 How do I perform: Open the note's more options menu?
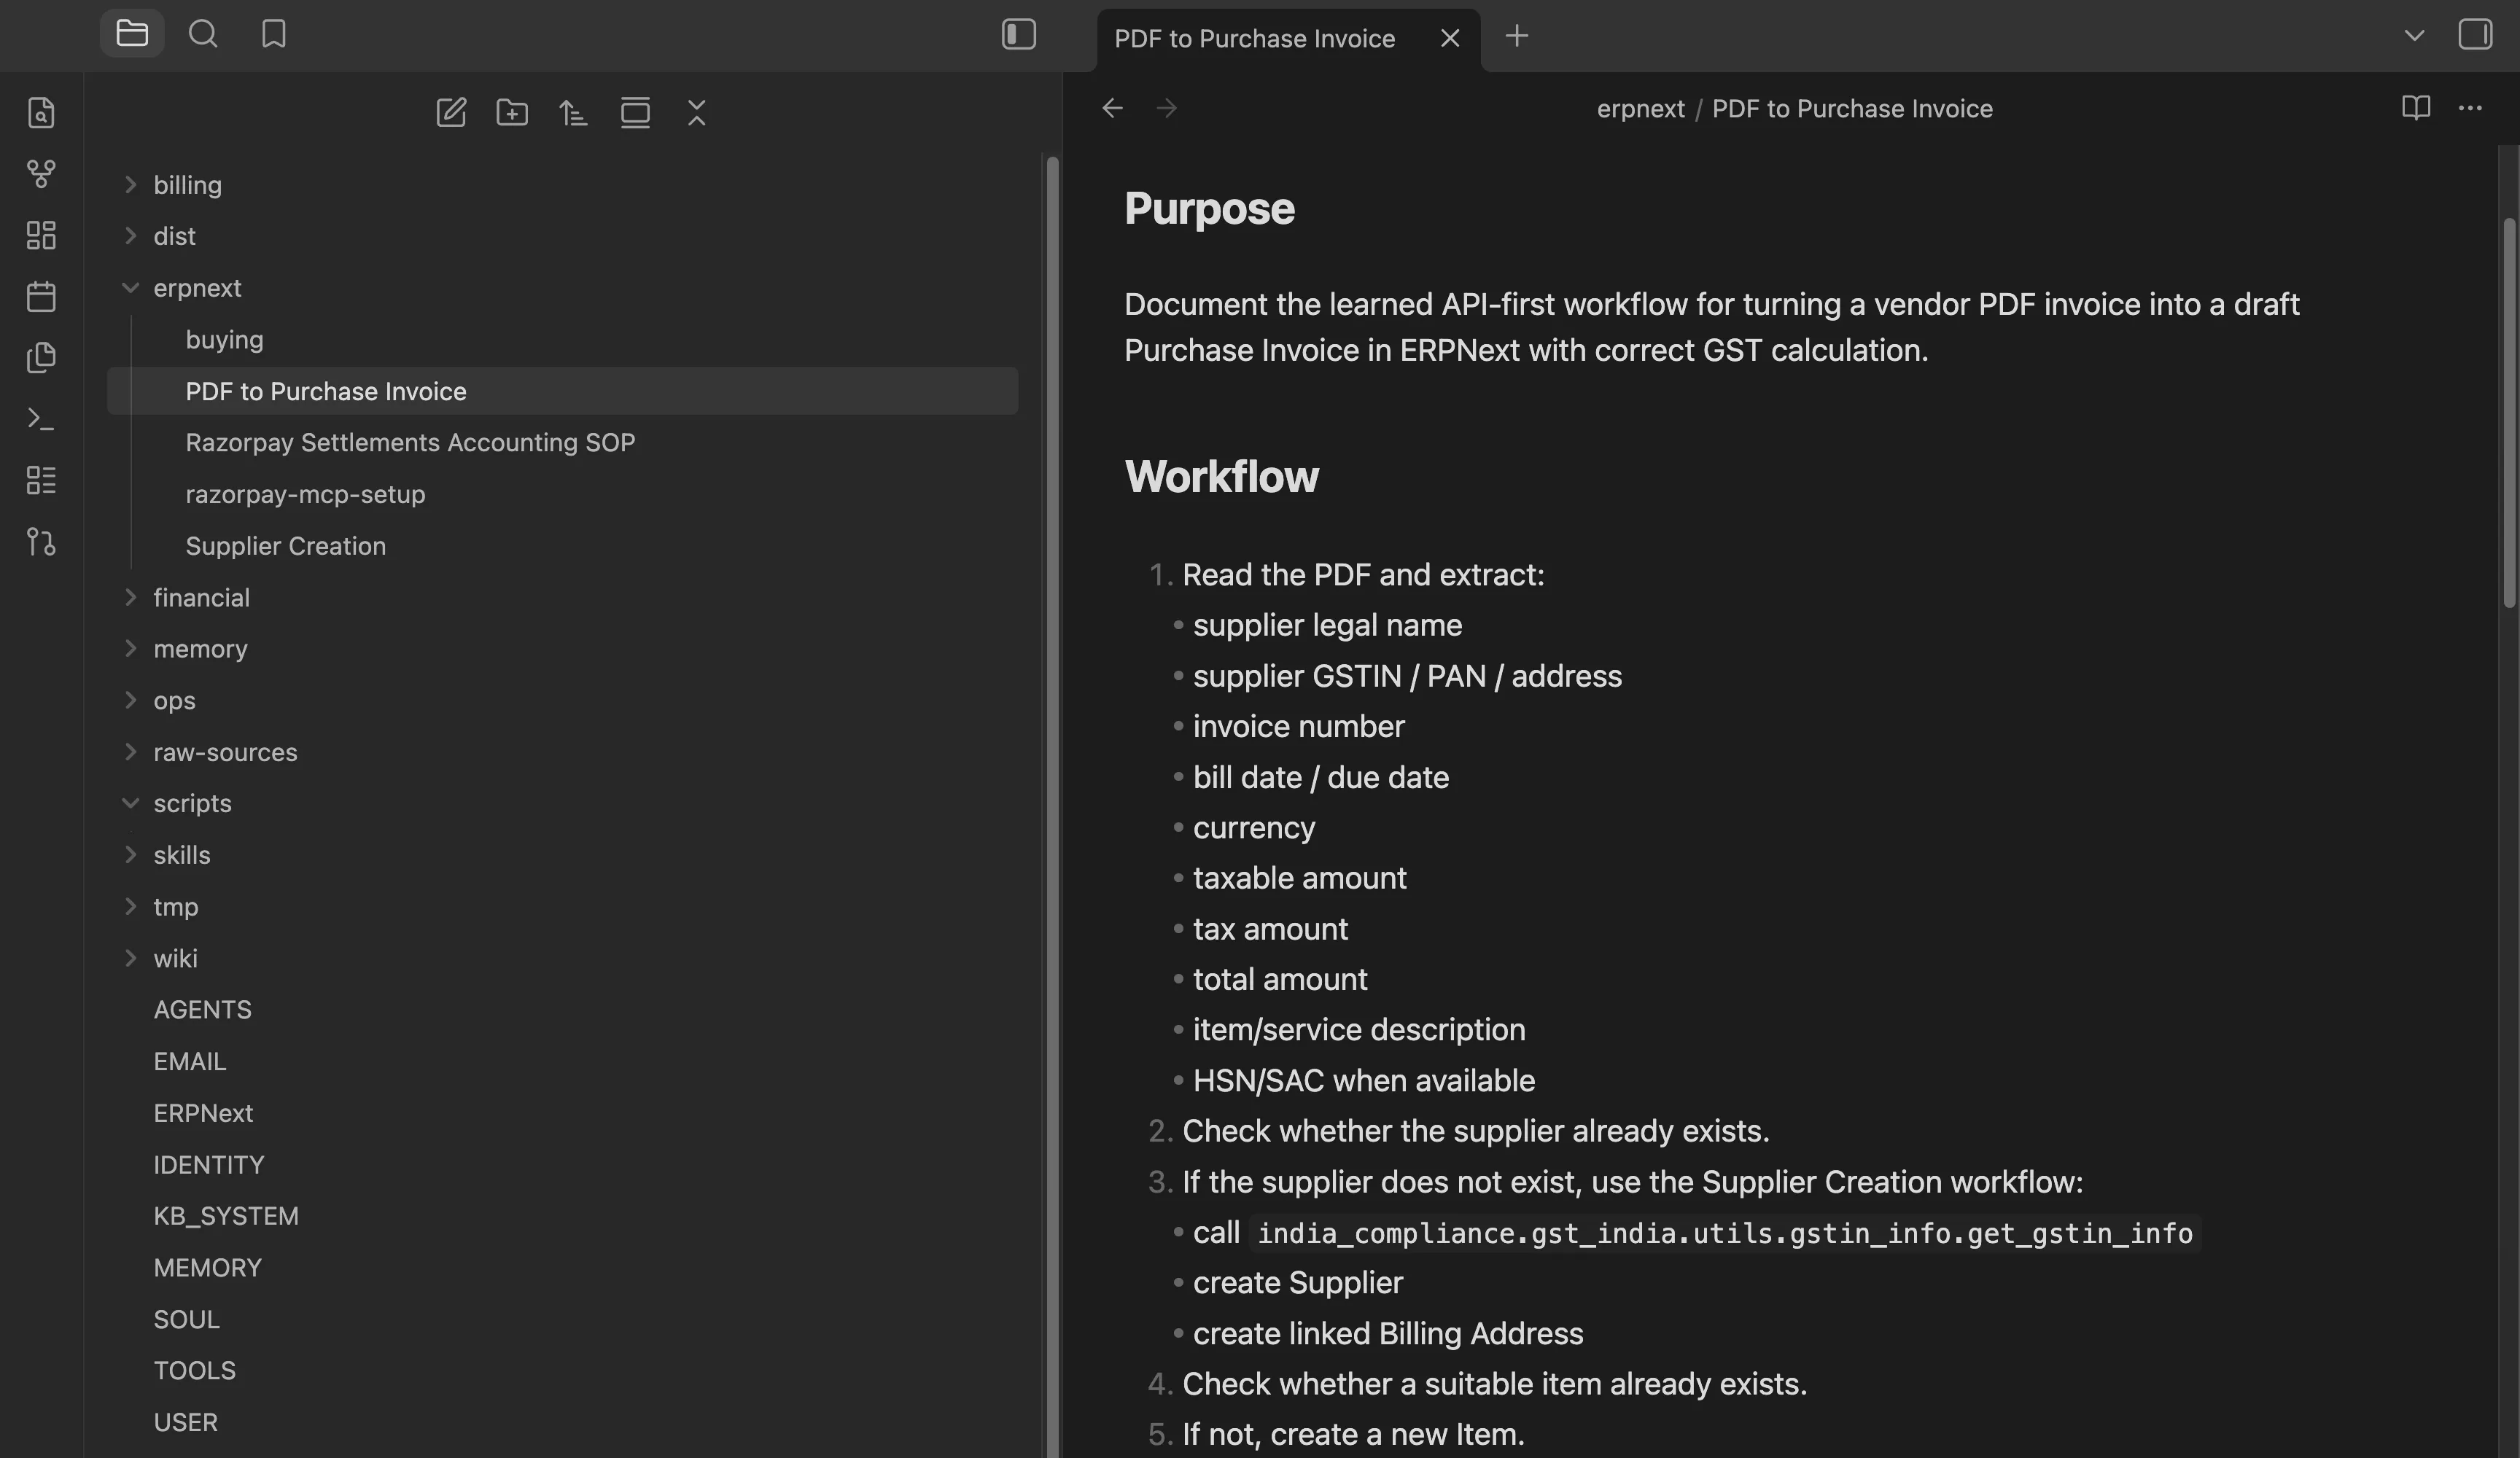2470,107
